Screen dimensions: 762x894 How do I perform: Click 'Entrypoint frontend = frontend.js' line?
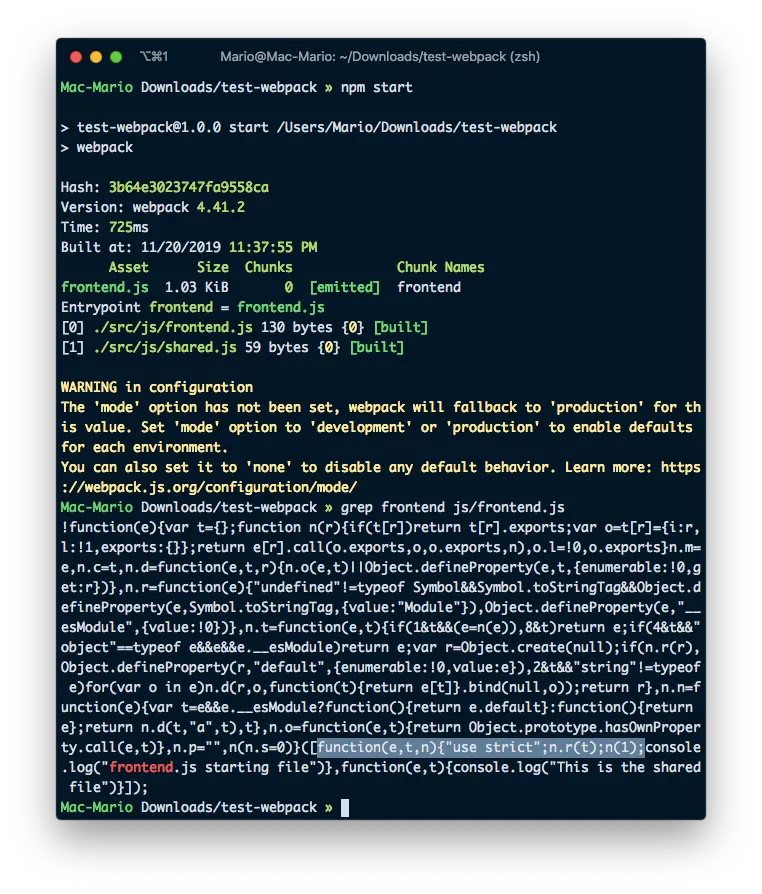click(193, 307)
